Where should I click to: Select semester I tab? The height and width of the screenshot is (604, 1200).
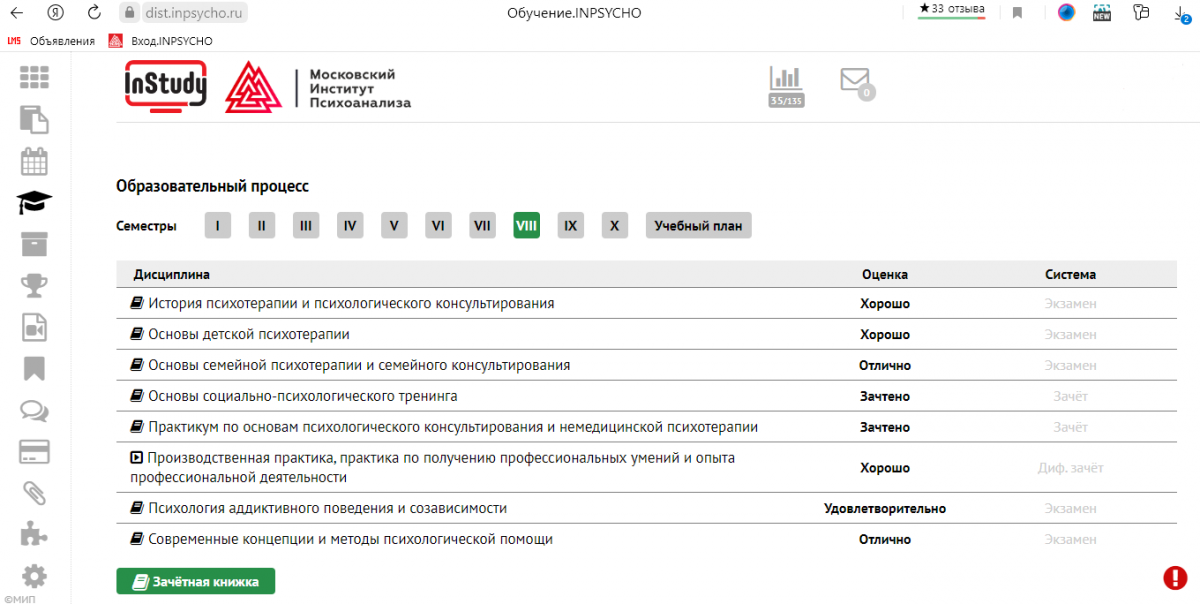217,225
